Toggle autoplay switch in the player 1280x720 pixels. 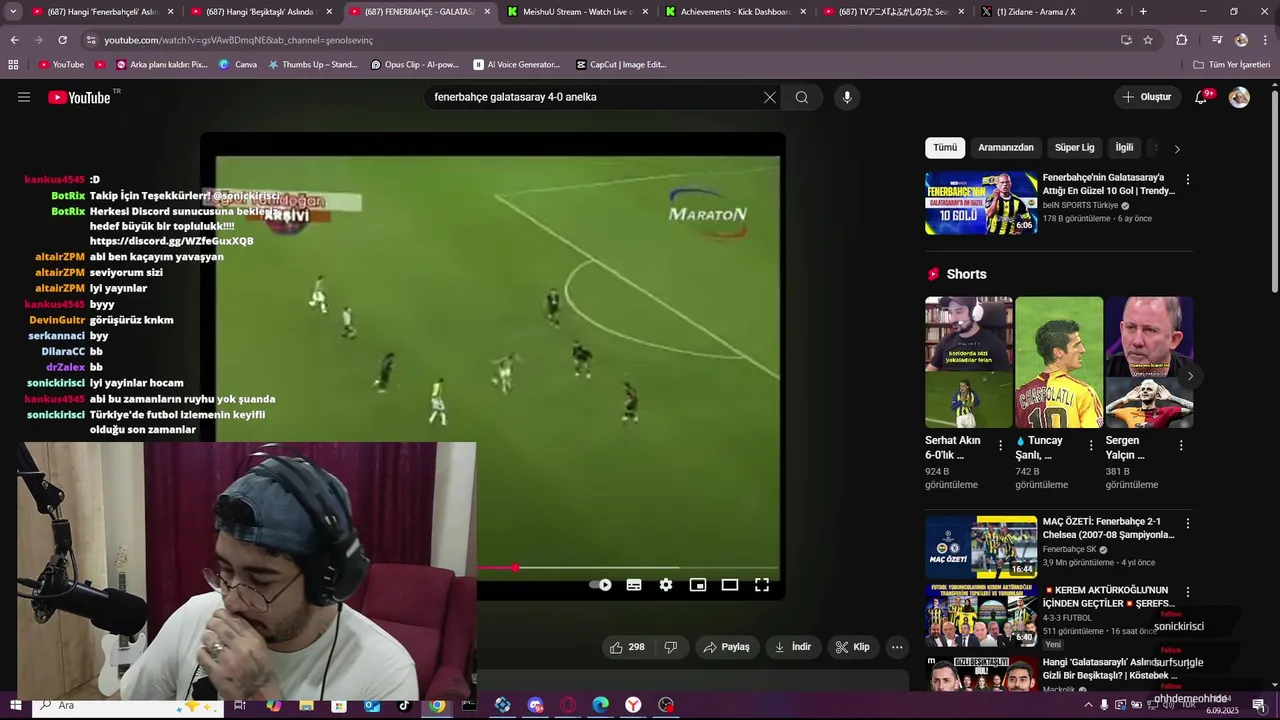coord(600,585)
